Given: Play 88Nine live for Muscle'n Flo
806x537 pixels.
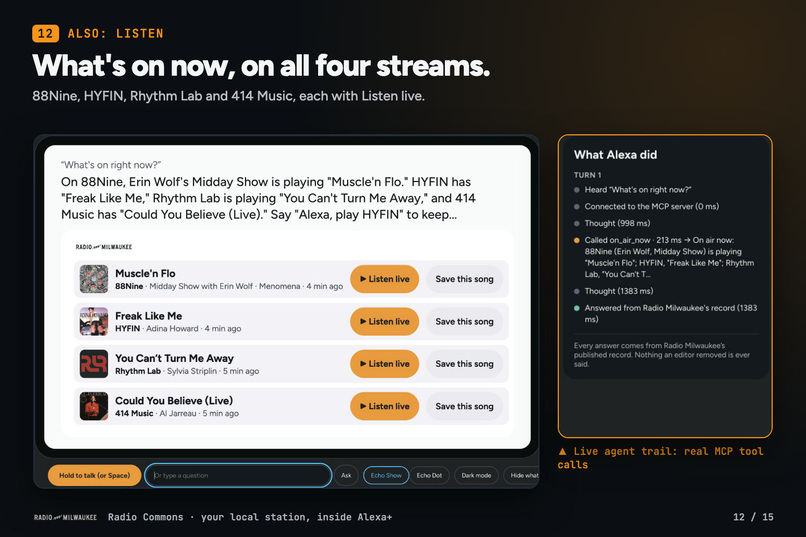Looking at the screenshot, I should click(384, 279).
